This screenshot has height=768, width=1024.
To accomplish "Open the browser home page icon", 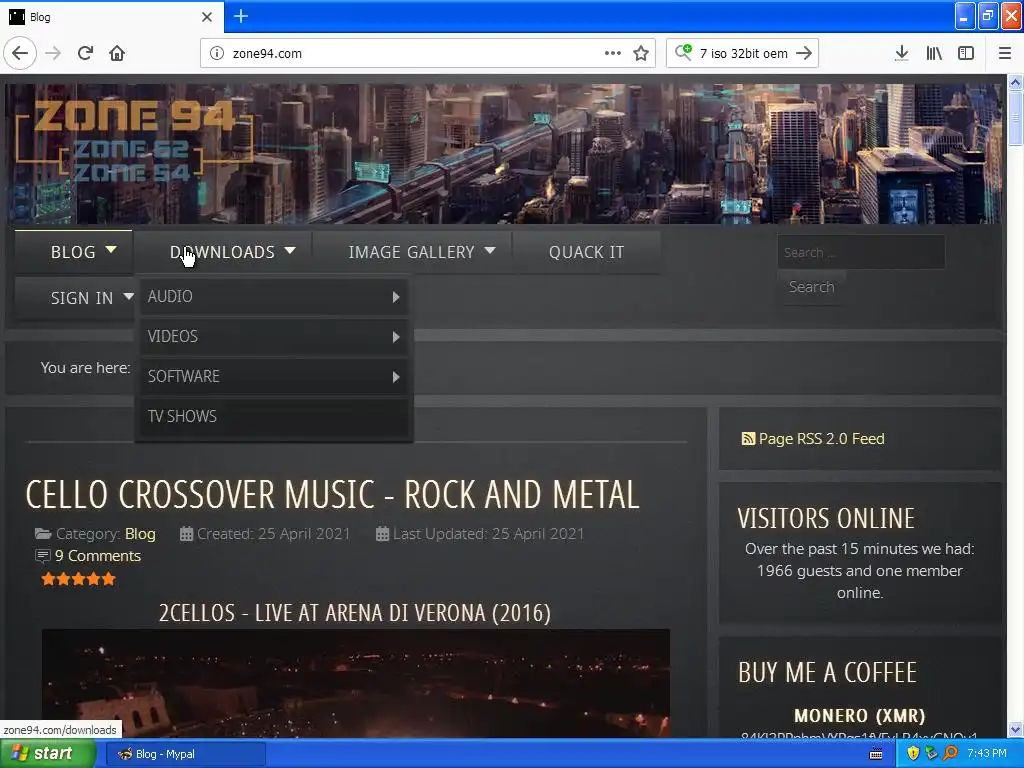I will point(117,53).
